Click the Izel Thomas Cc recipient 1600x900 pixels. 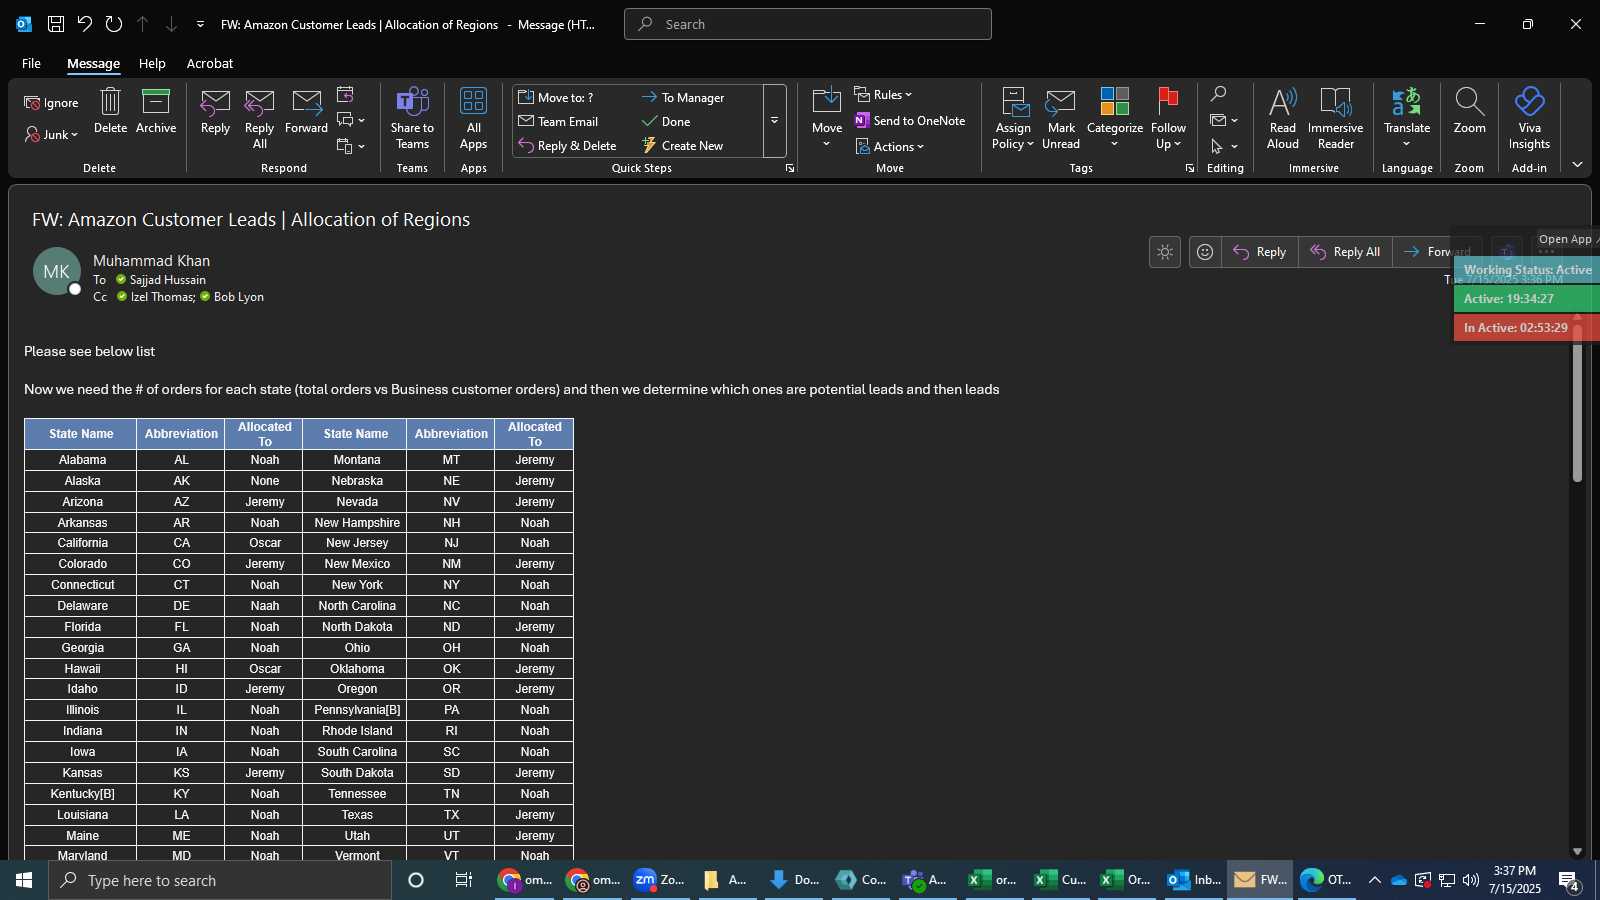[163, 297]
